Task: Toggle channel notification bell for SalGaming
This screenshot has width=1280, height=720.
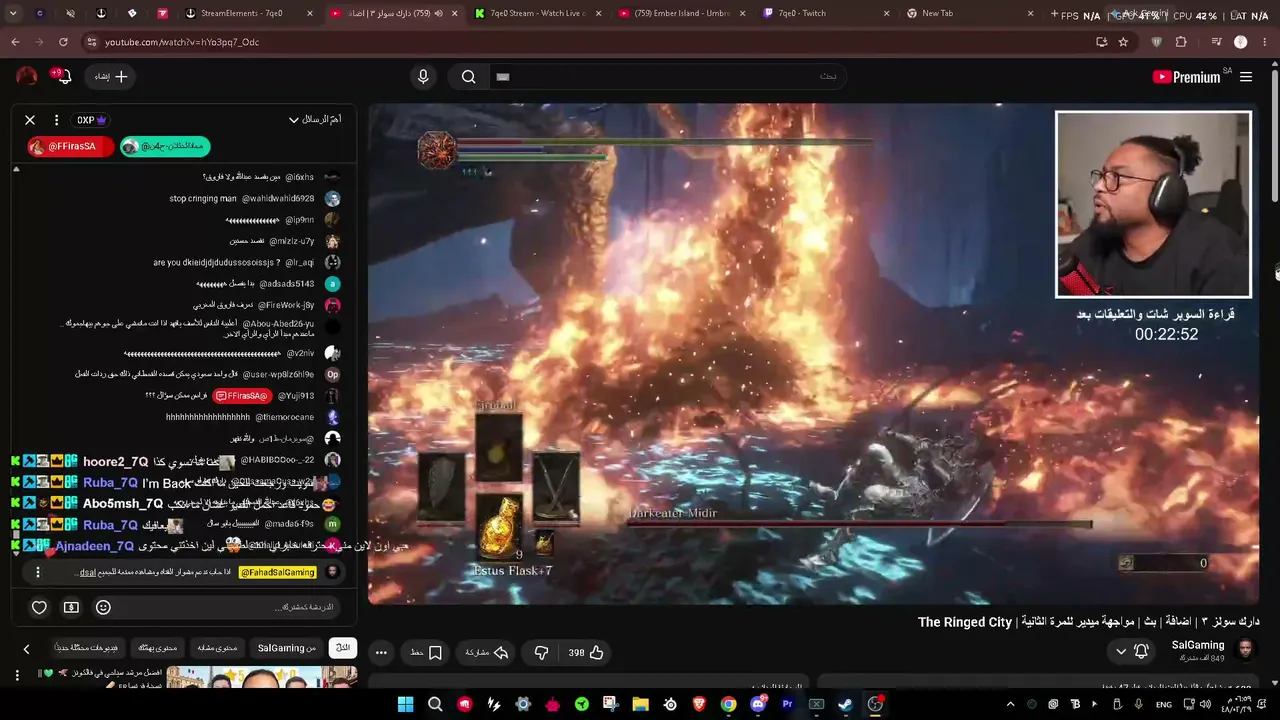Action: coord(1141,652)
